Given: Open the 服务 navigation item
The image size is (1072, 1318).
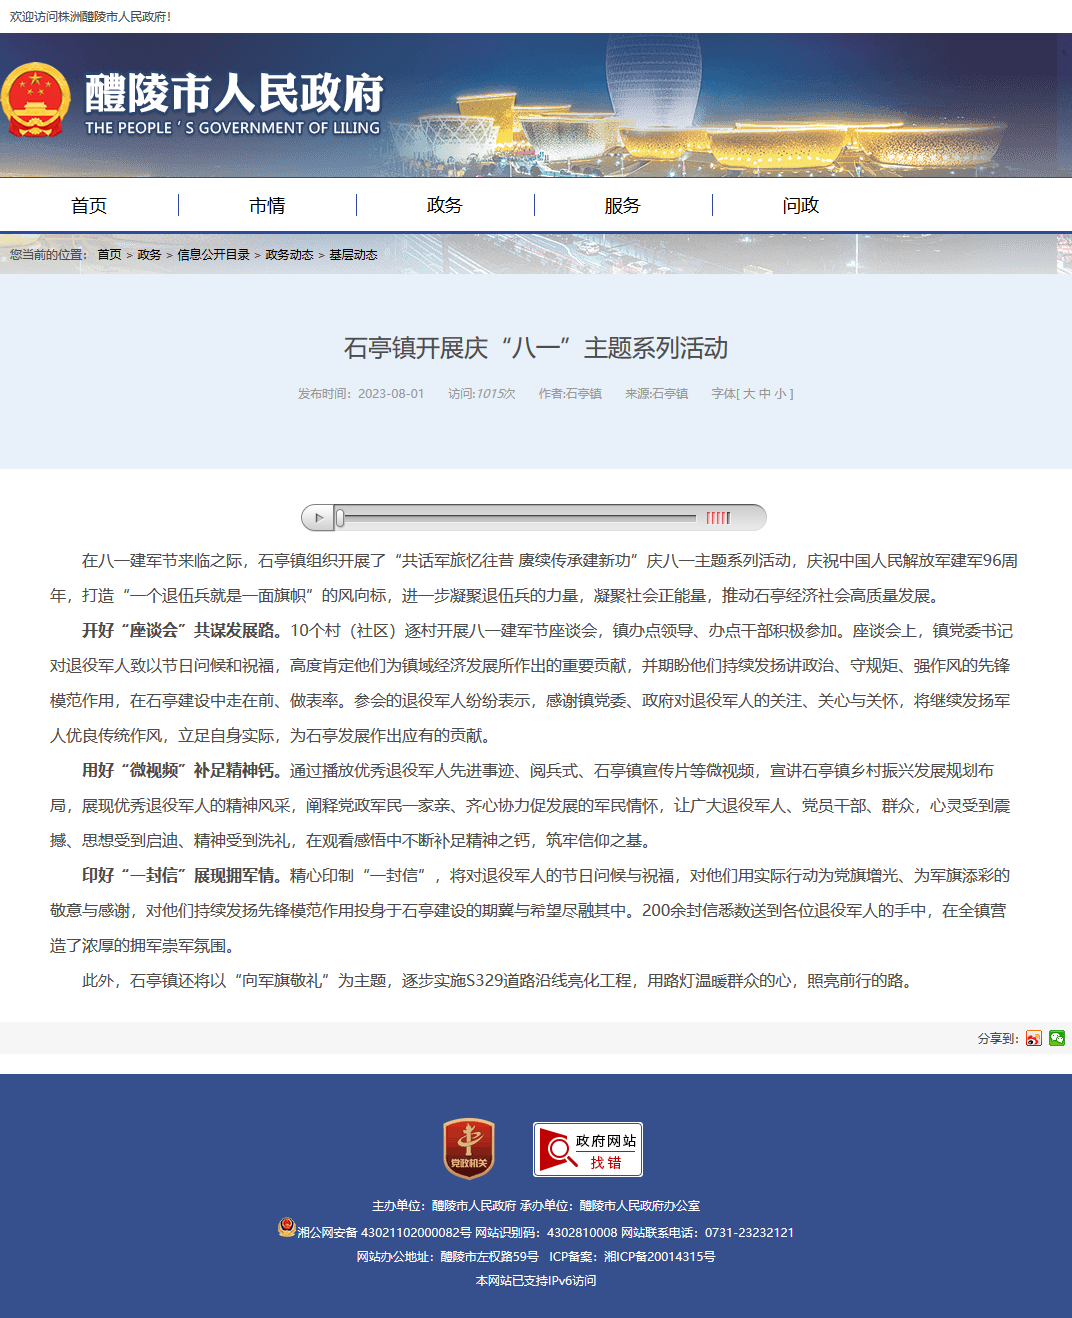Looking at the screenshot, I should click(623, 205).
